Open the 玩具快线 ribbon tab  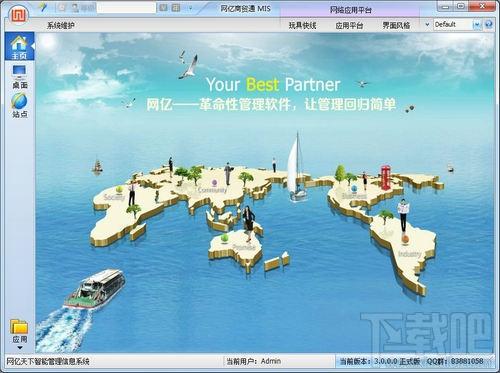pyautogui.click(x=302, y=25)
